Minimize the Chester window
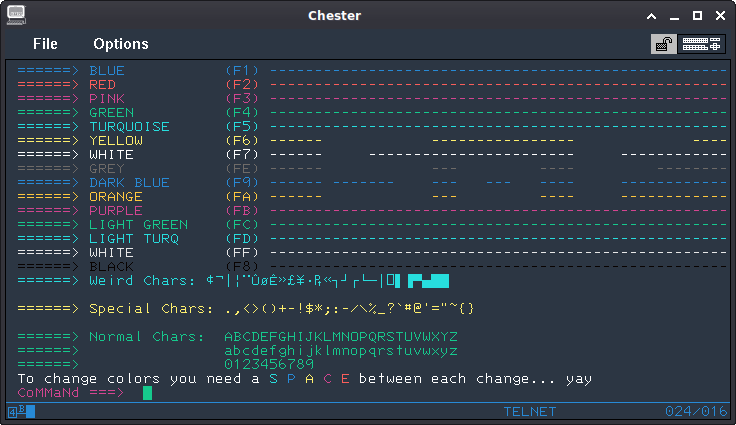The width and height of the screenshot is (736, 425). (675, 16)
